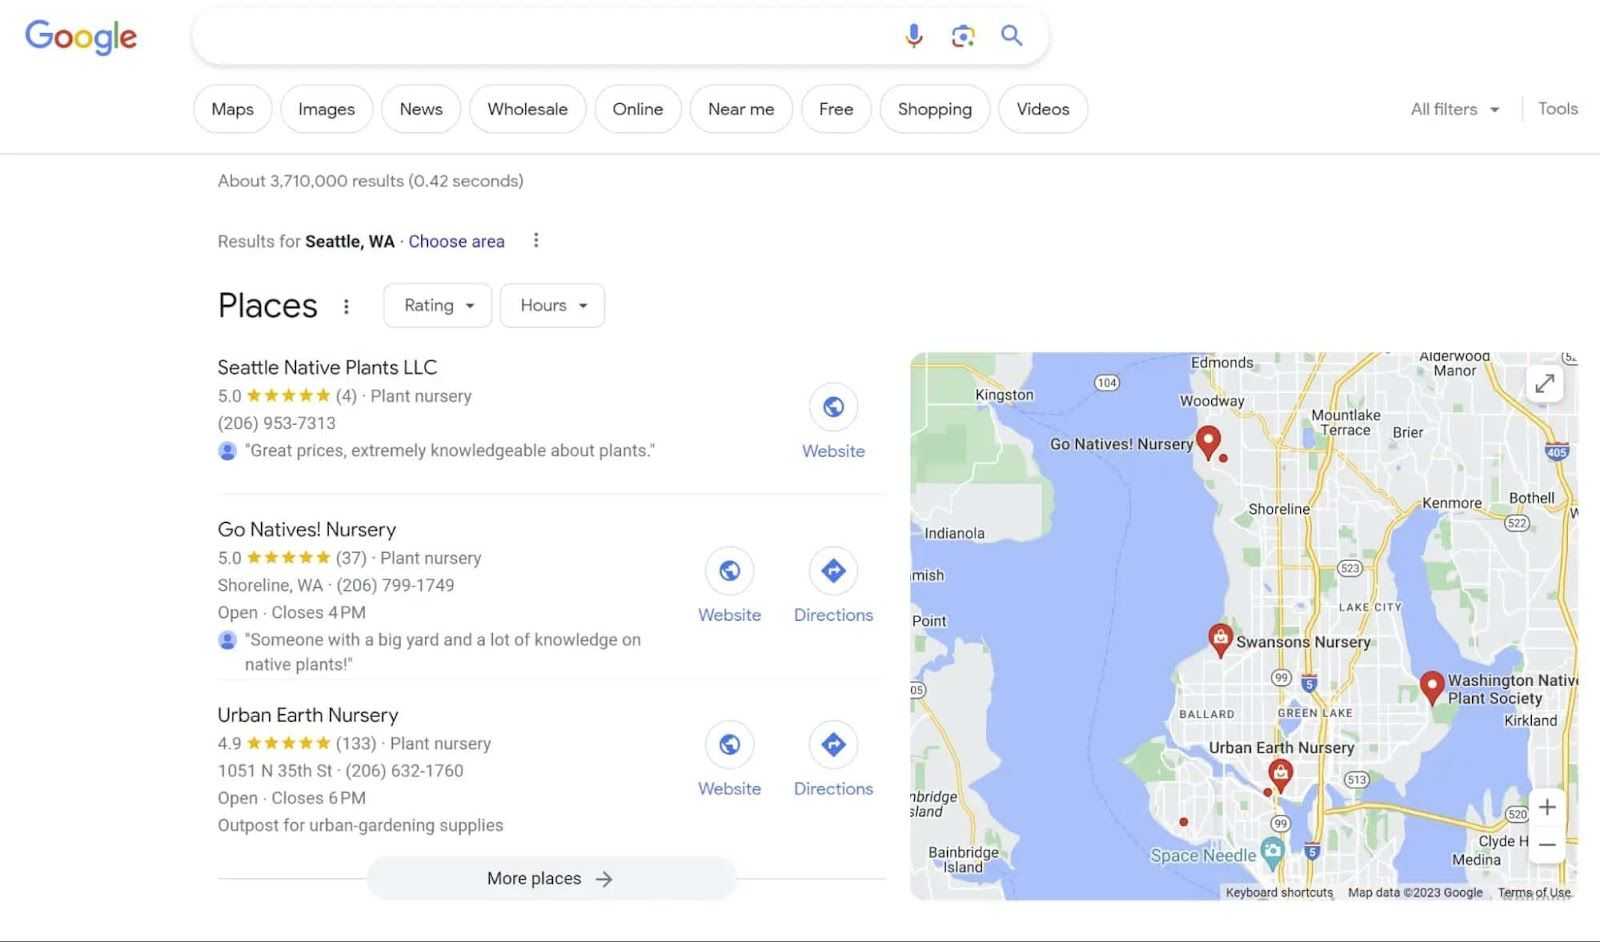Switch to the Shopping filter tab

coord(935,109)
